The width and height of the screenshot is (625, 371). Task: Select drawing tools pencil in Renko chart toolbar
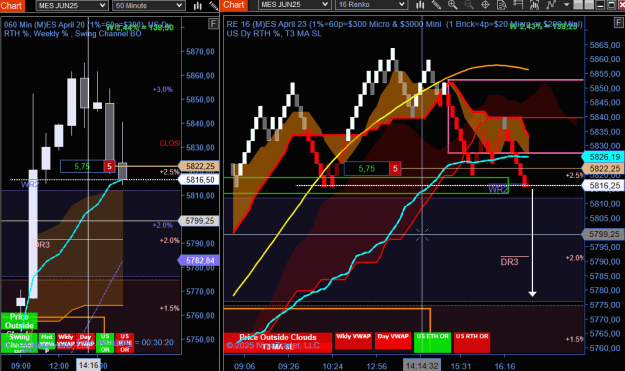coord(436,5)
